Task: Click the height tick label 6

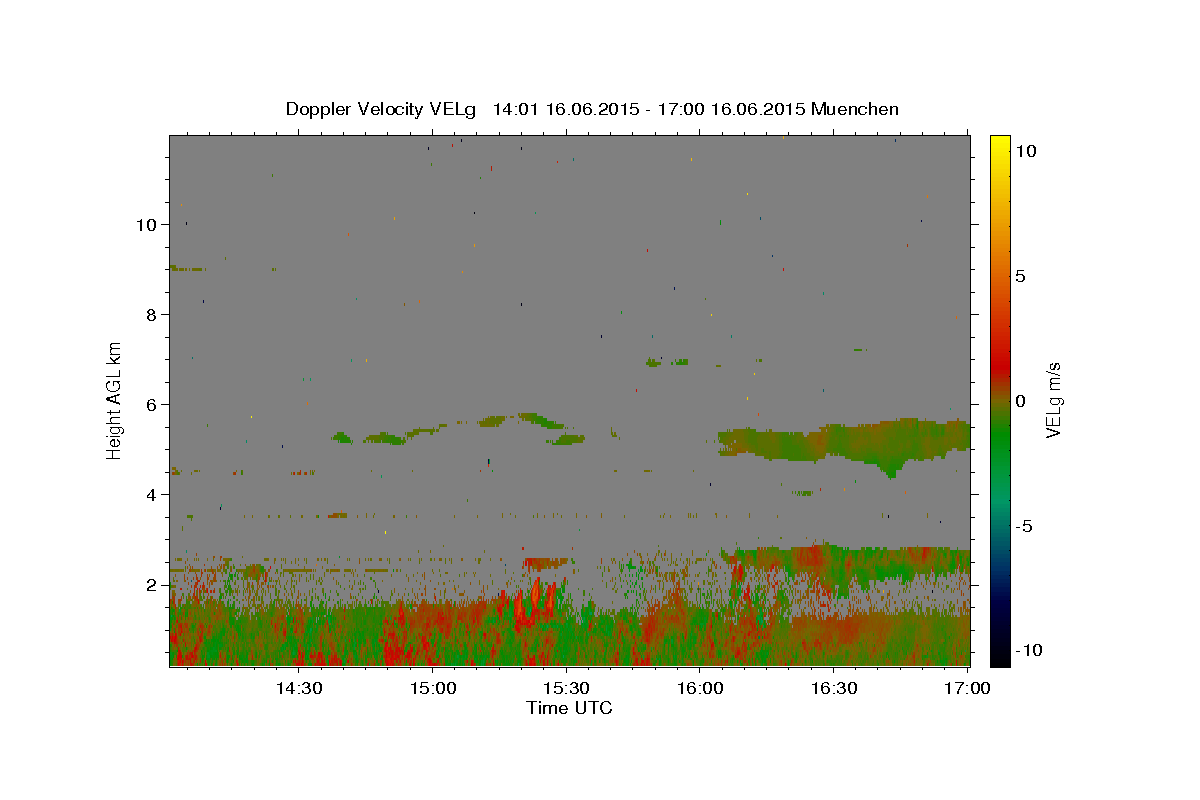Action: pos(152,405)
